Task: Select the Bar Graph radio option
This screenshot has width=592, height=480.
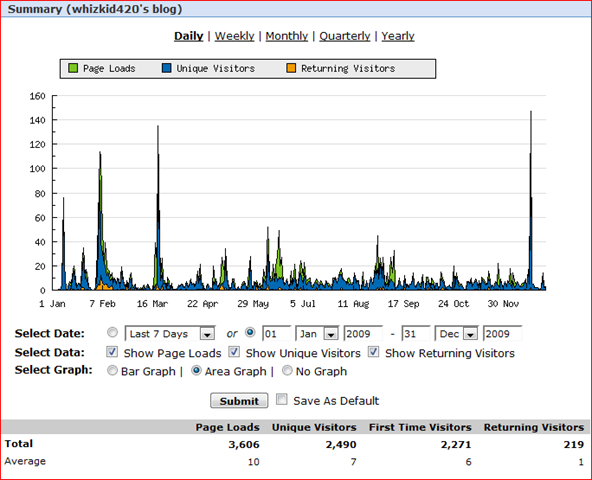Action: (x=112, y=370)
